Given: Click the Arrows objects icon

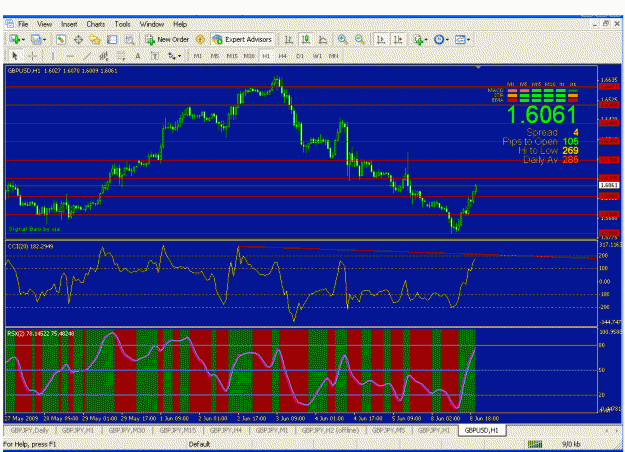Looking at the screenshot, I should tap(172, 56).
